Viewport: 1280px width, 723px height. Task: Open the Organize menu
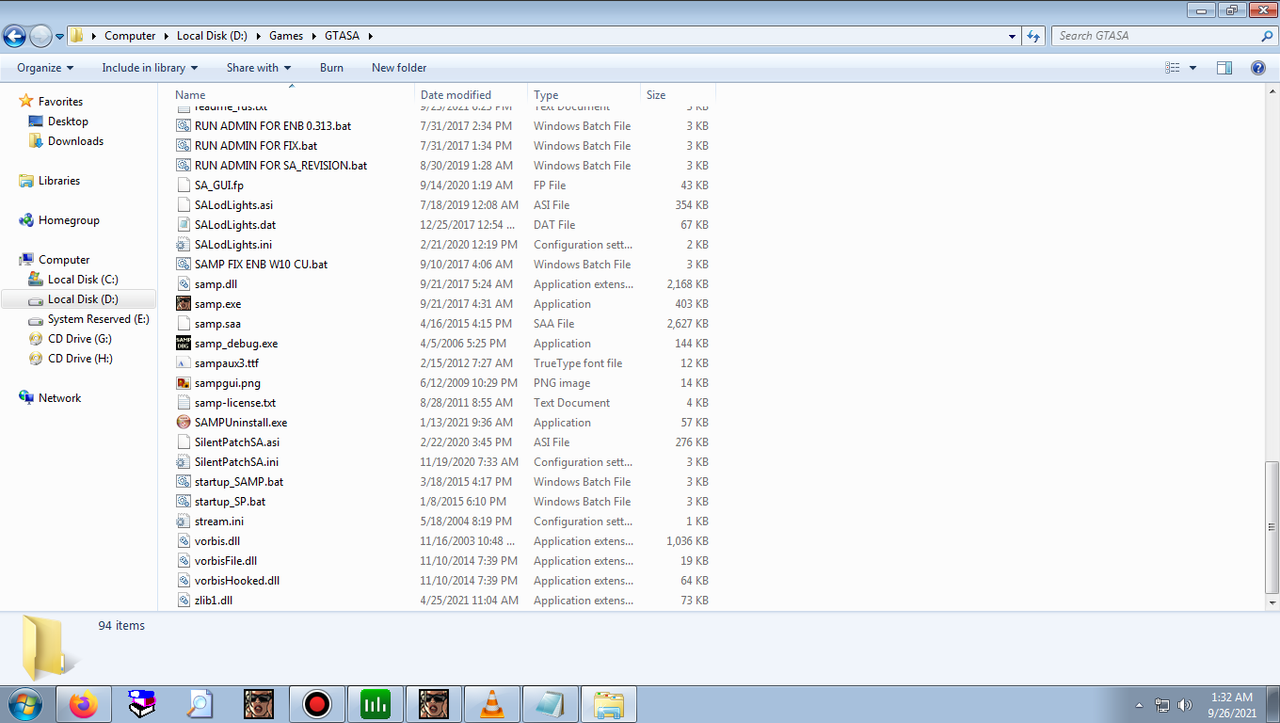coord(45,68)
